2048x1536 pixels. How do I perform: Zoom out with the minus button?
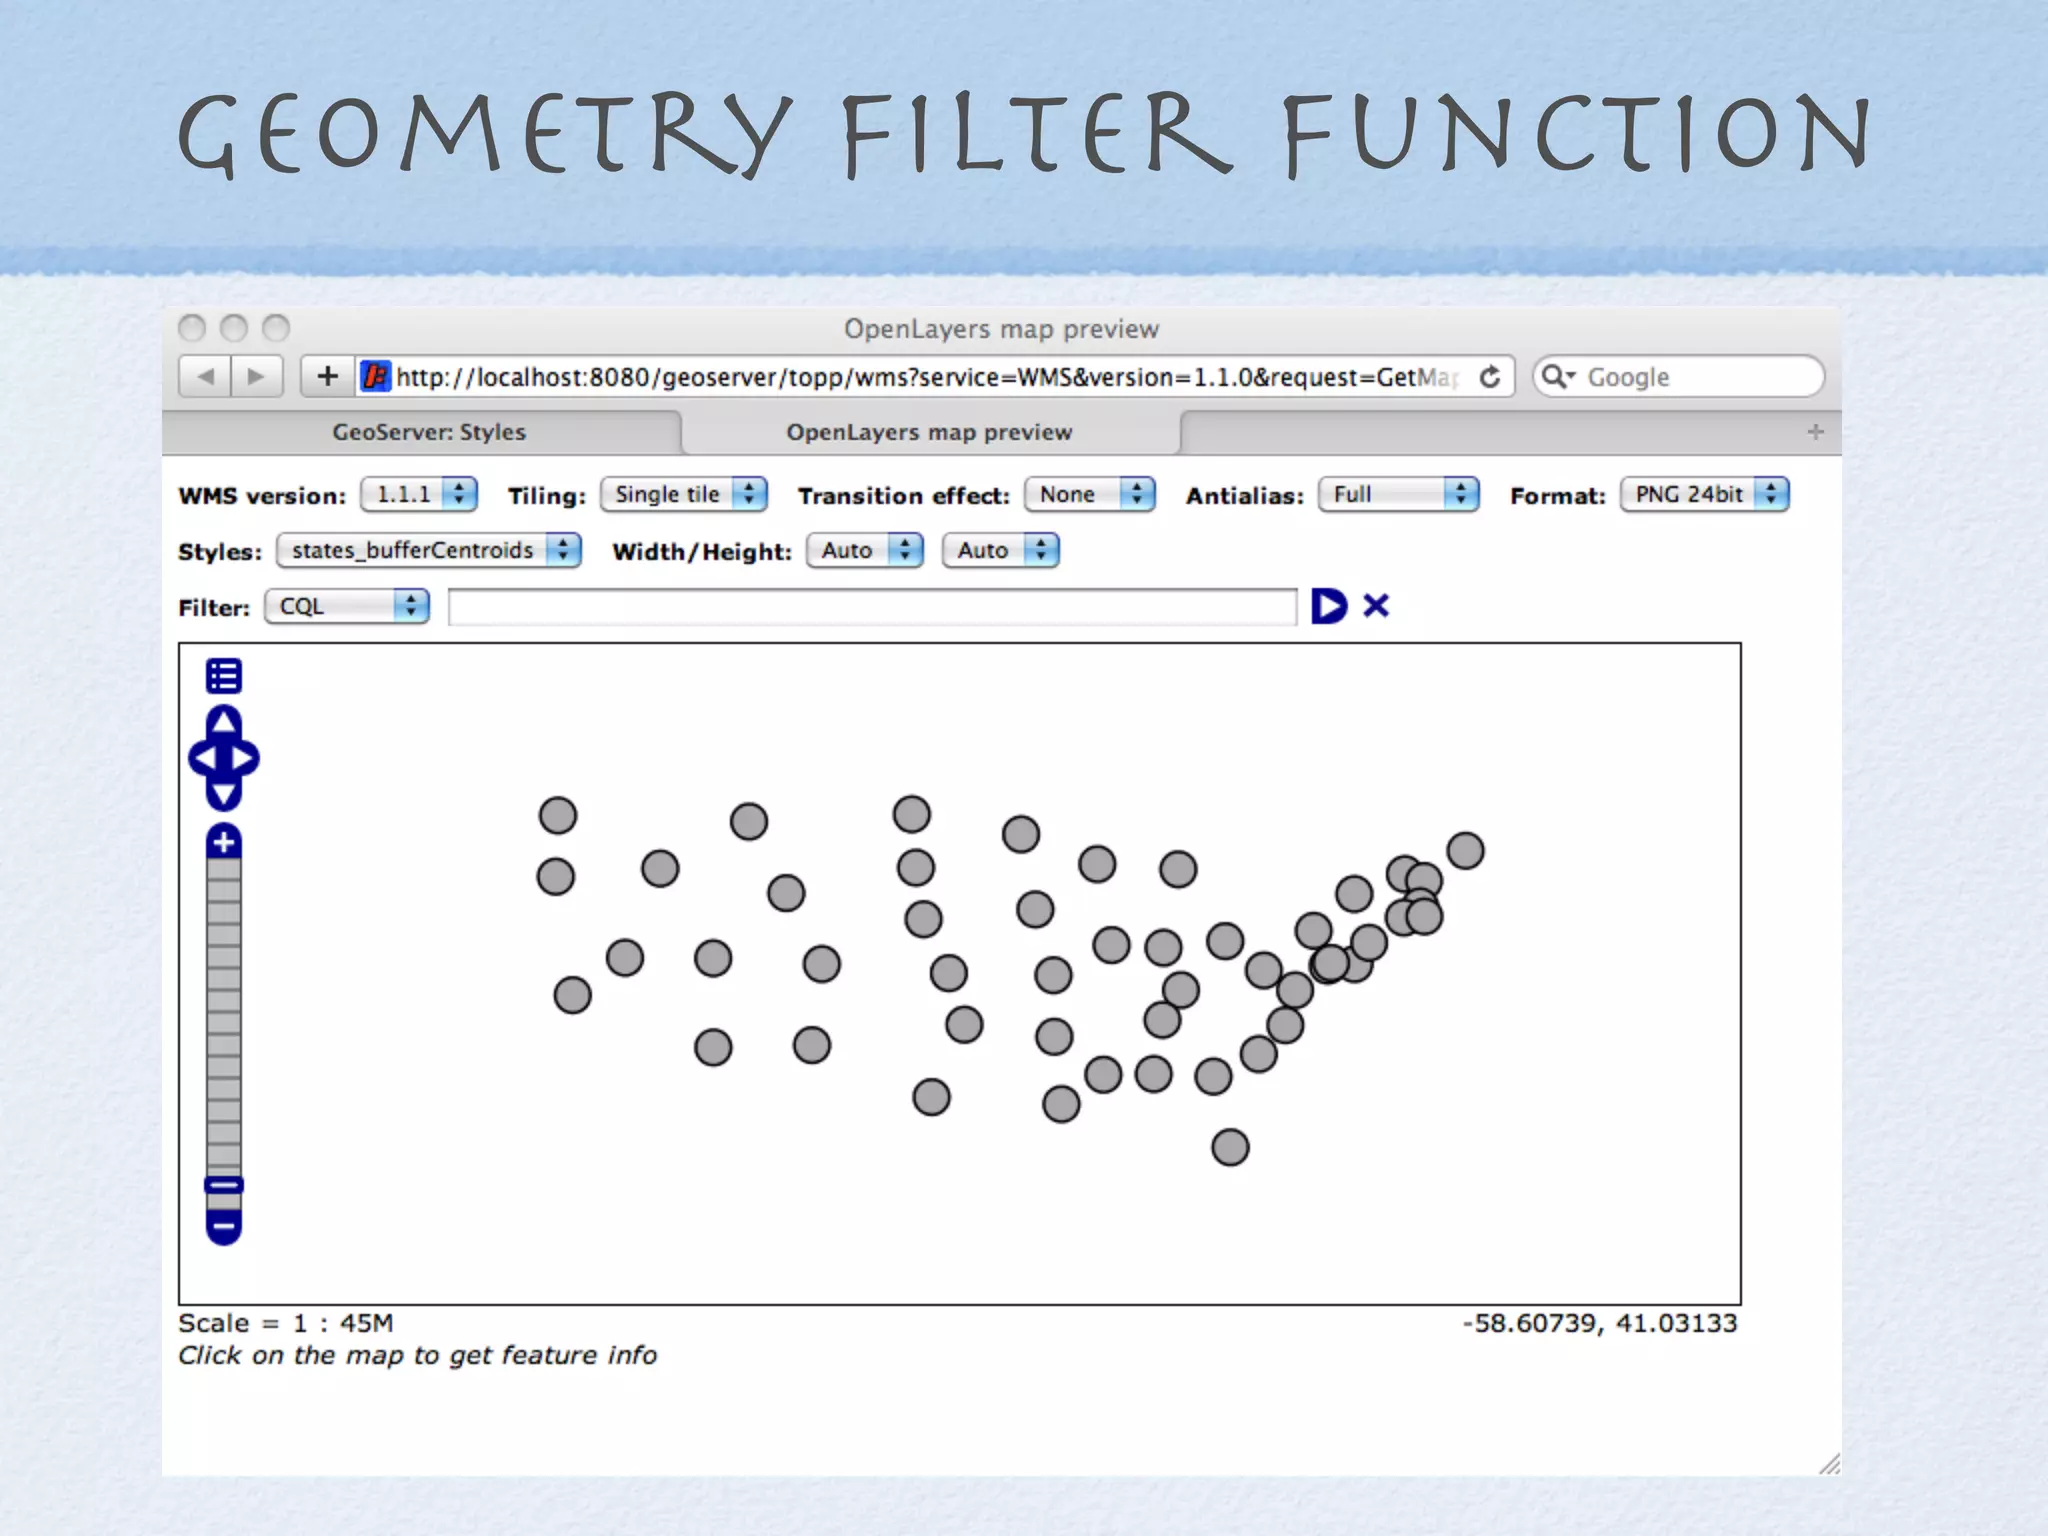point(224,1226)
